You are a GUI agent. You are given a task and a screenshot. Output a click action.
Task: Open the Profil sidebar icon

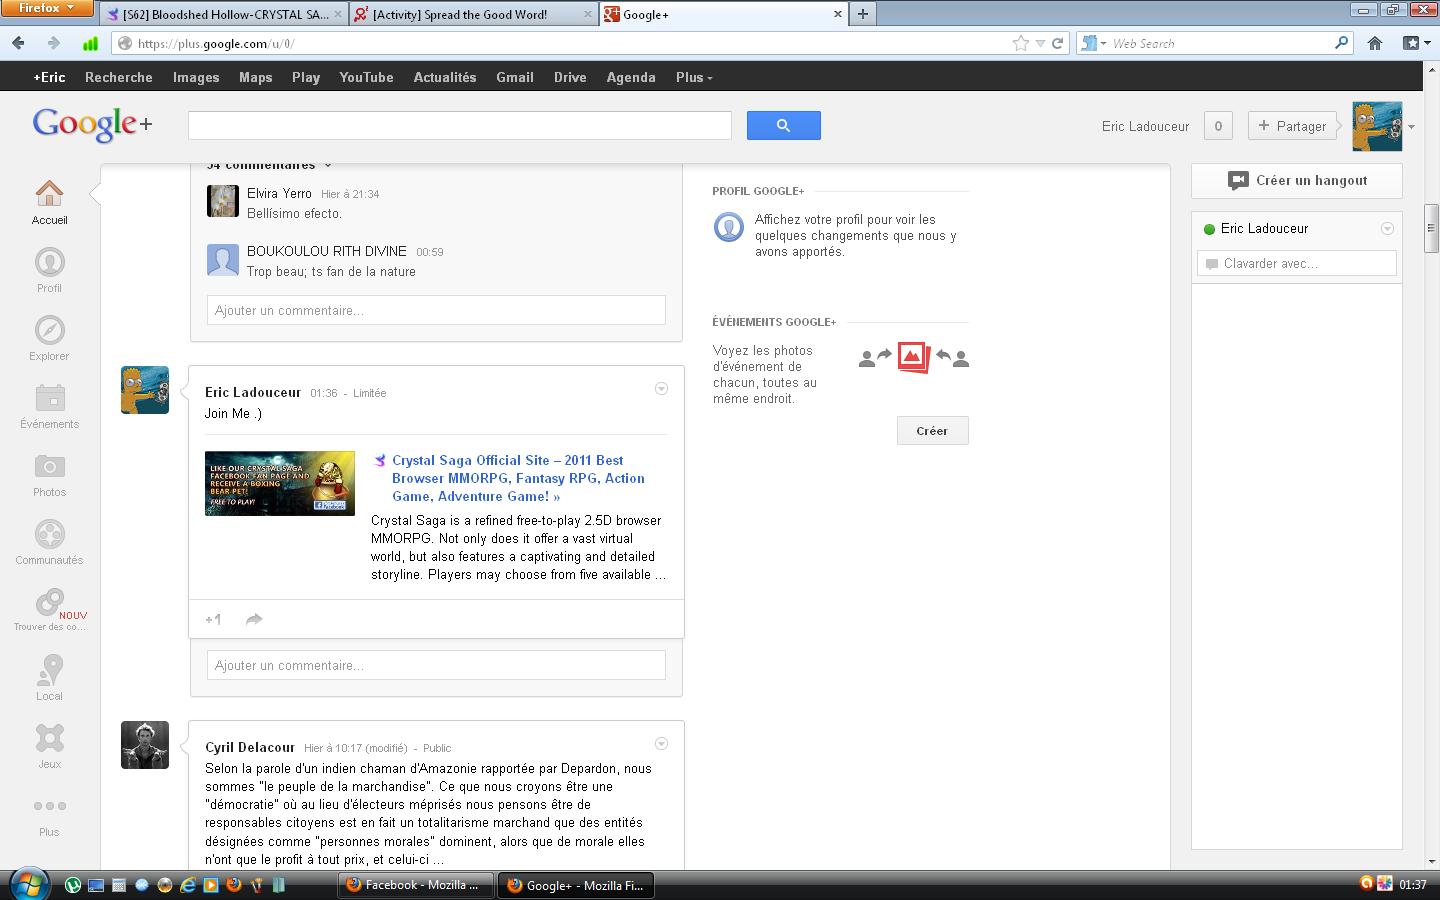[49, 263]
